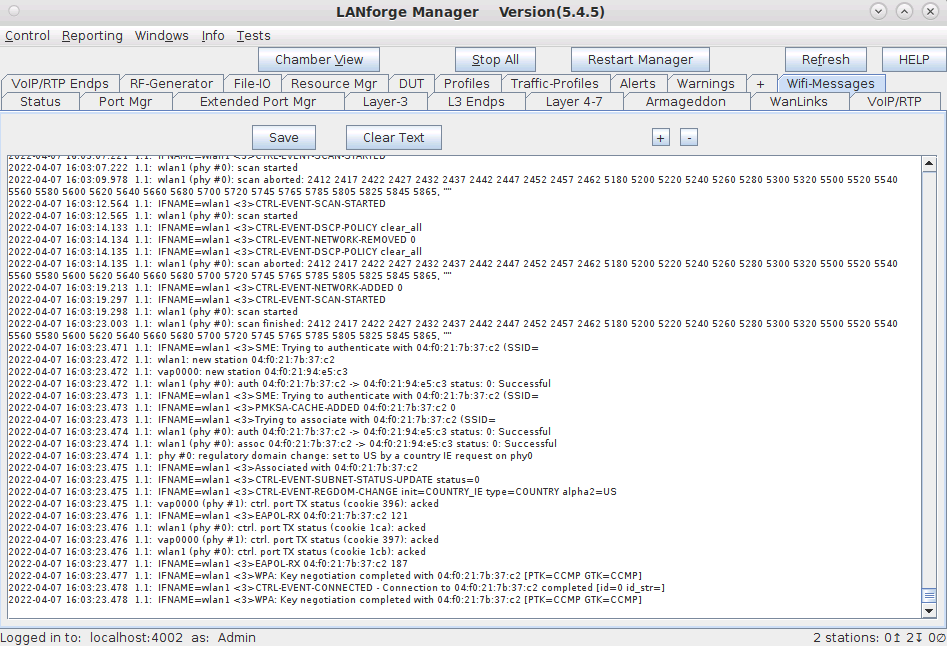This screenshot has height=646, width=947.
Task: Click scrollbar up arrow in log
Action: pyautogui.click(x=929, y=164)
